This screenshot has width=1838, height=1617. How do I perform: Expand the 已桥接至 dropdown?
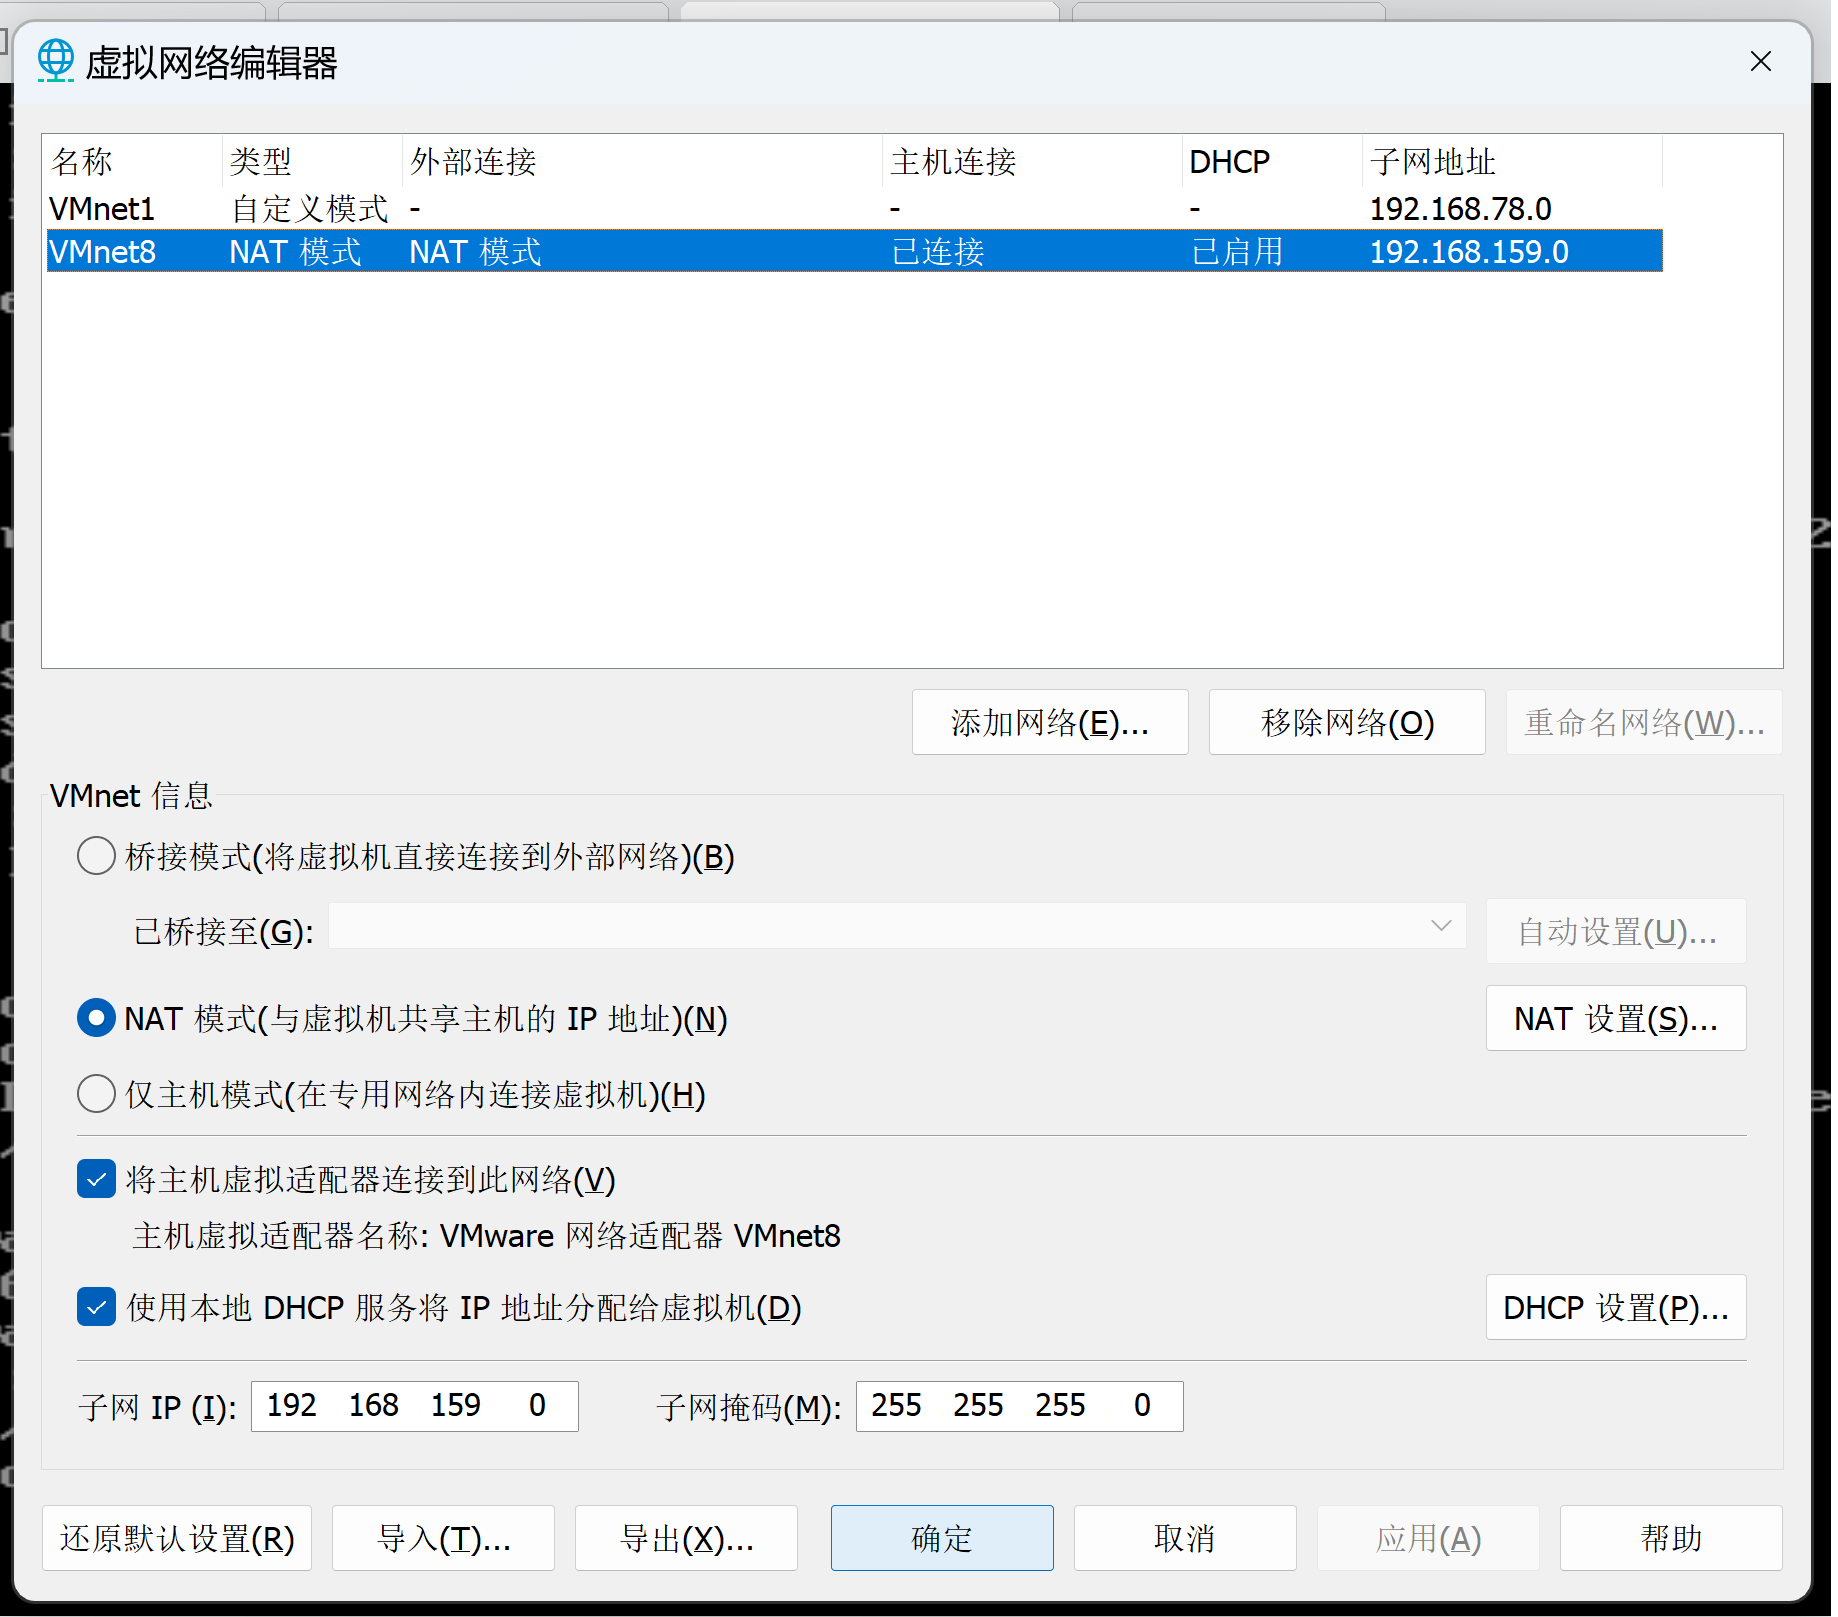1439,927
